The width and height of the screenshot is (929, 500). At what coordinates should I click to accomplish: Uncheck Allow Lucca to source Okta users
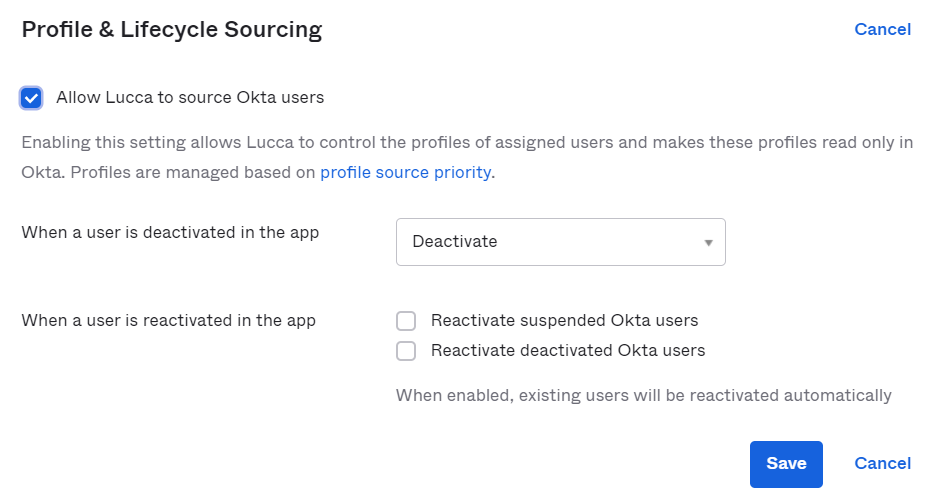pyautogui.click(x=31, y=98)
